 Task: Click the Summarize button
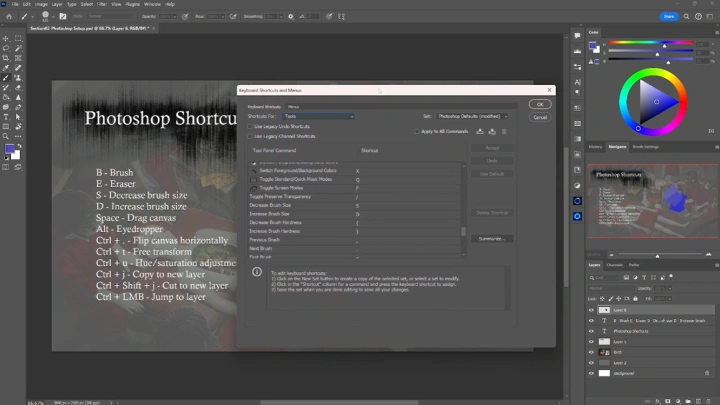pyautogui.click(x=492, y=239)
